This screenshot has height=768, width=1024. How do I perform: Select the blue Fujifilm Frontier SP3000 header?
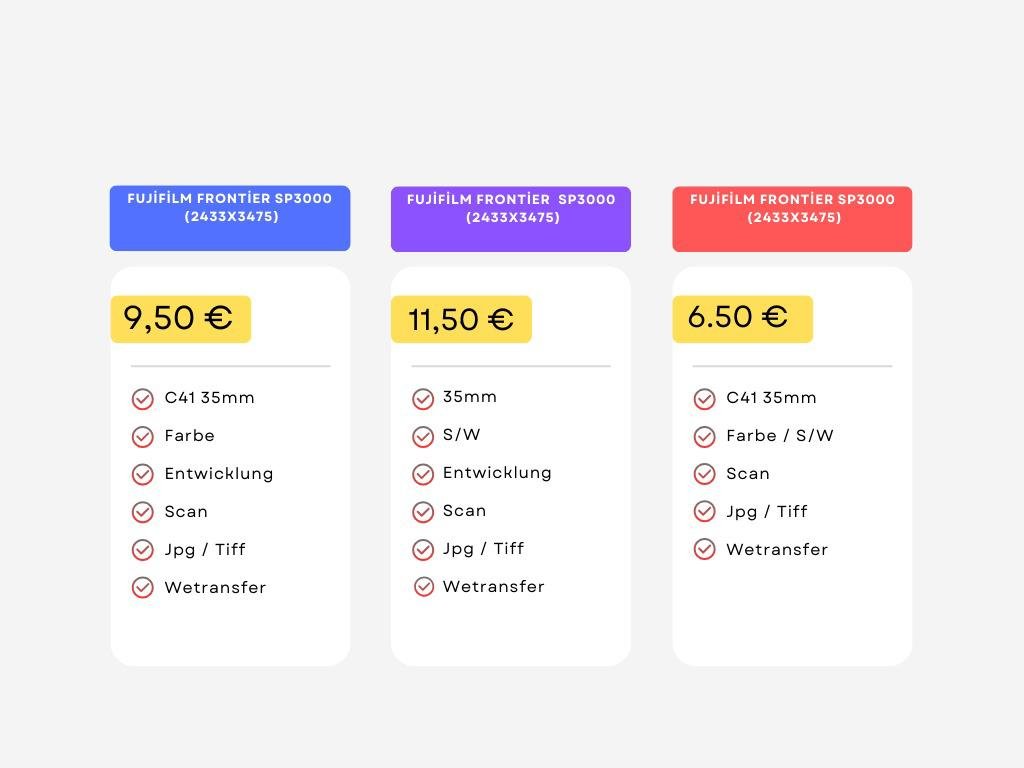click(230, 218)
